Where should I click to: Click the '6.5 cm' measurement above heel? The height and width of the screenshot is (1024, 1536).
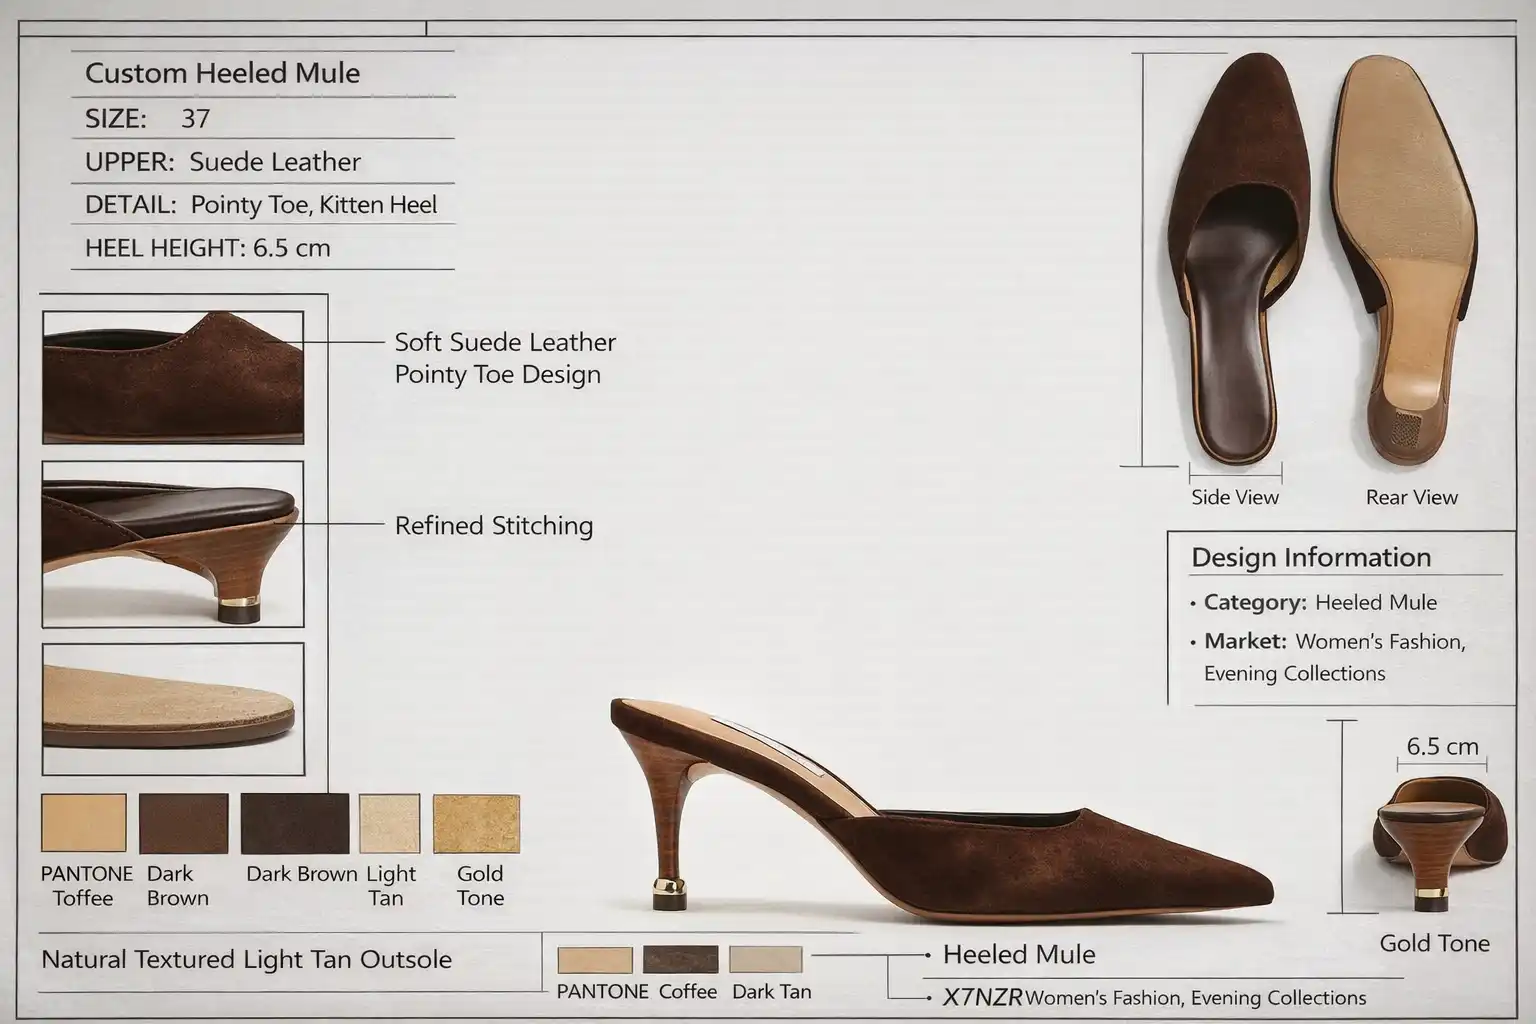click(1442, 747)
